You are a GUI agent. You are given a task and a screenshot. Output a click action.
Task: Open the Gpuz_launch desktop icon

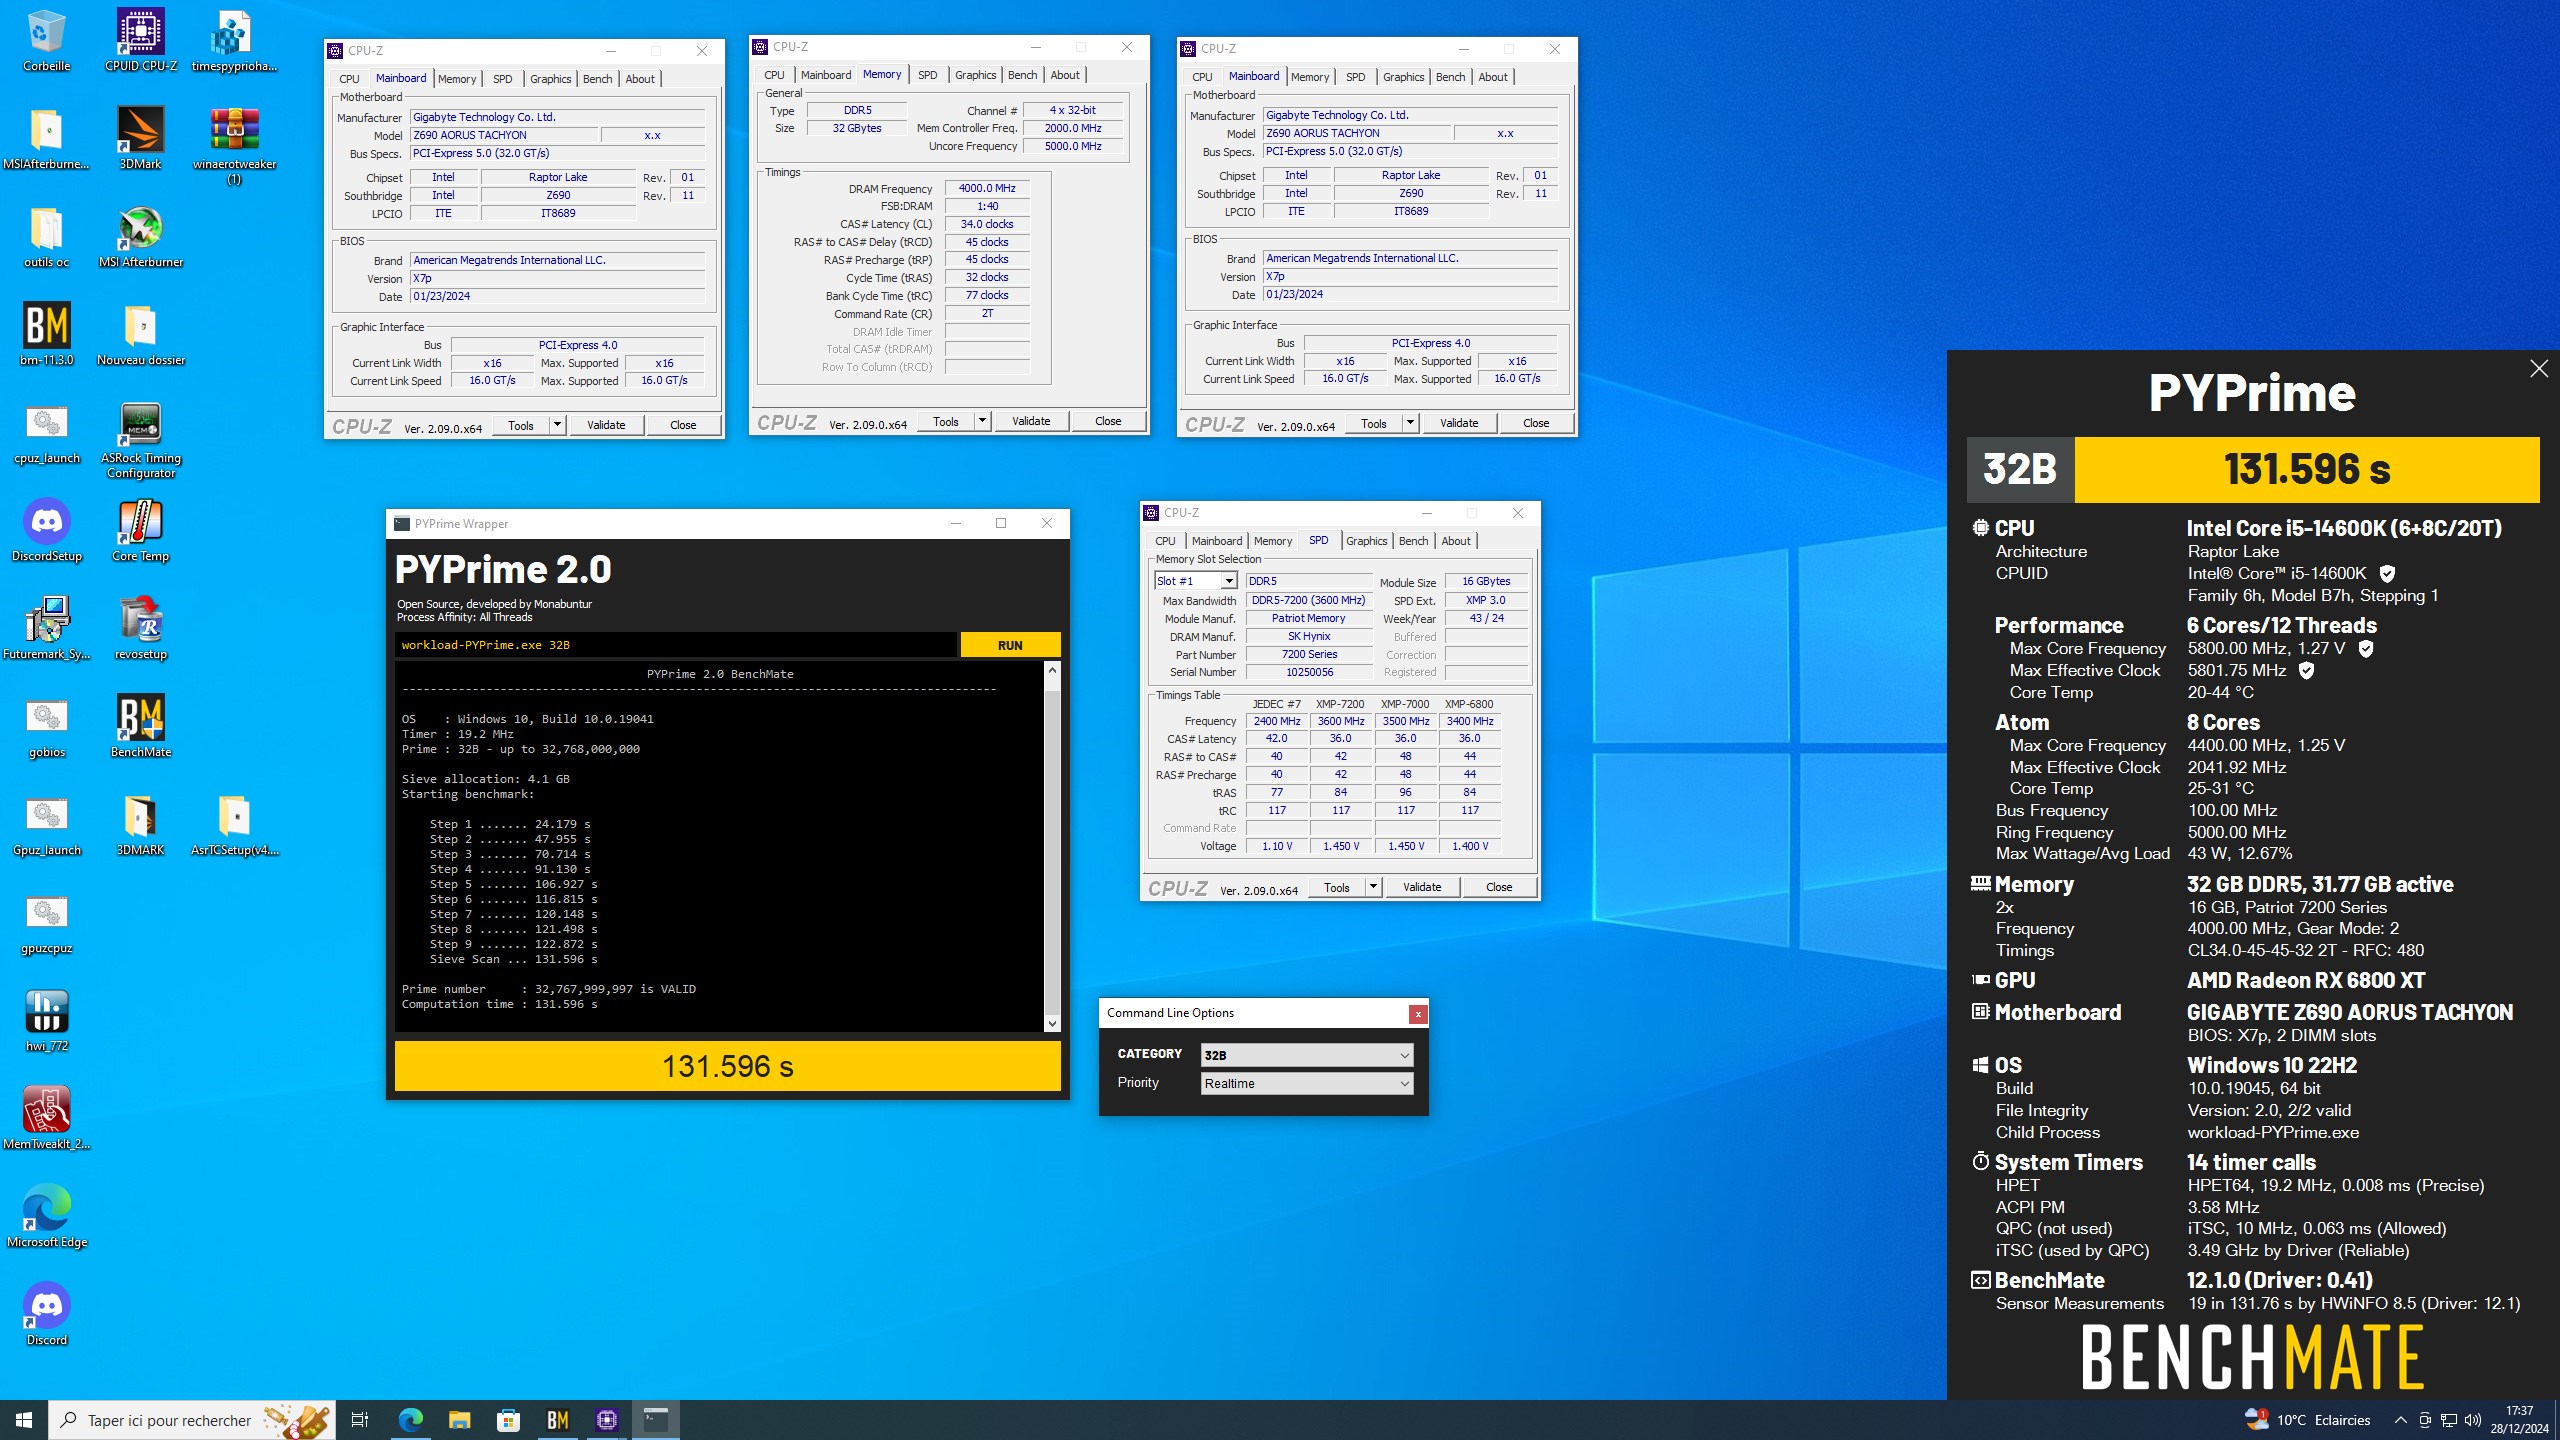click(x=46, y=824)
